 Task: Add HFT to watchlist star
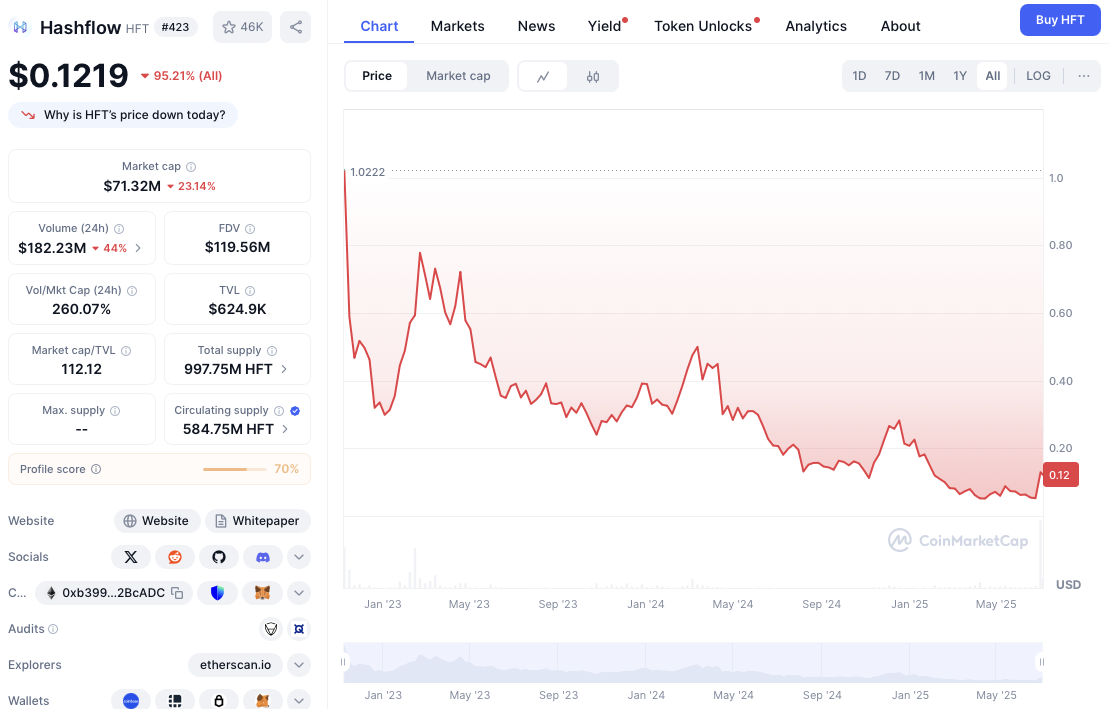(242, 27)
